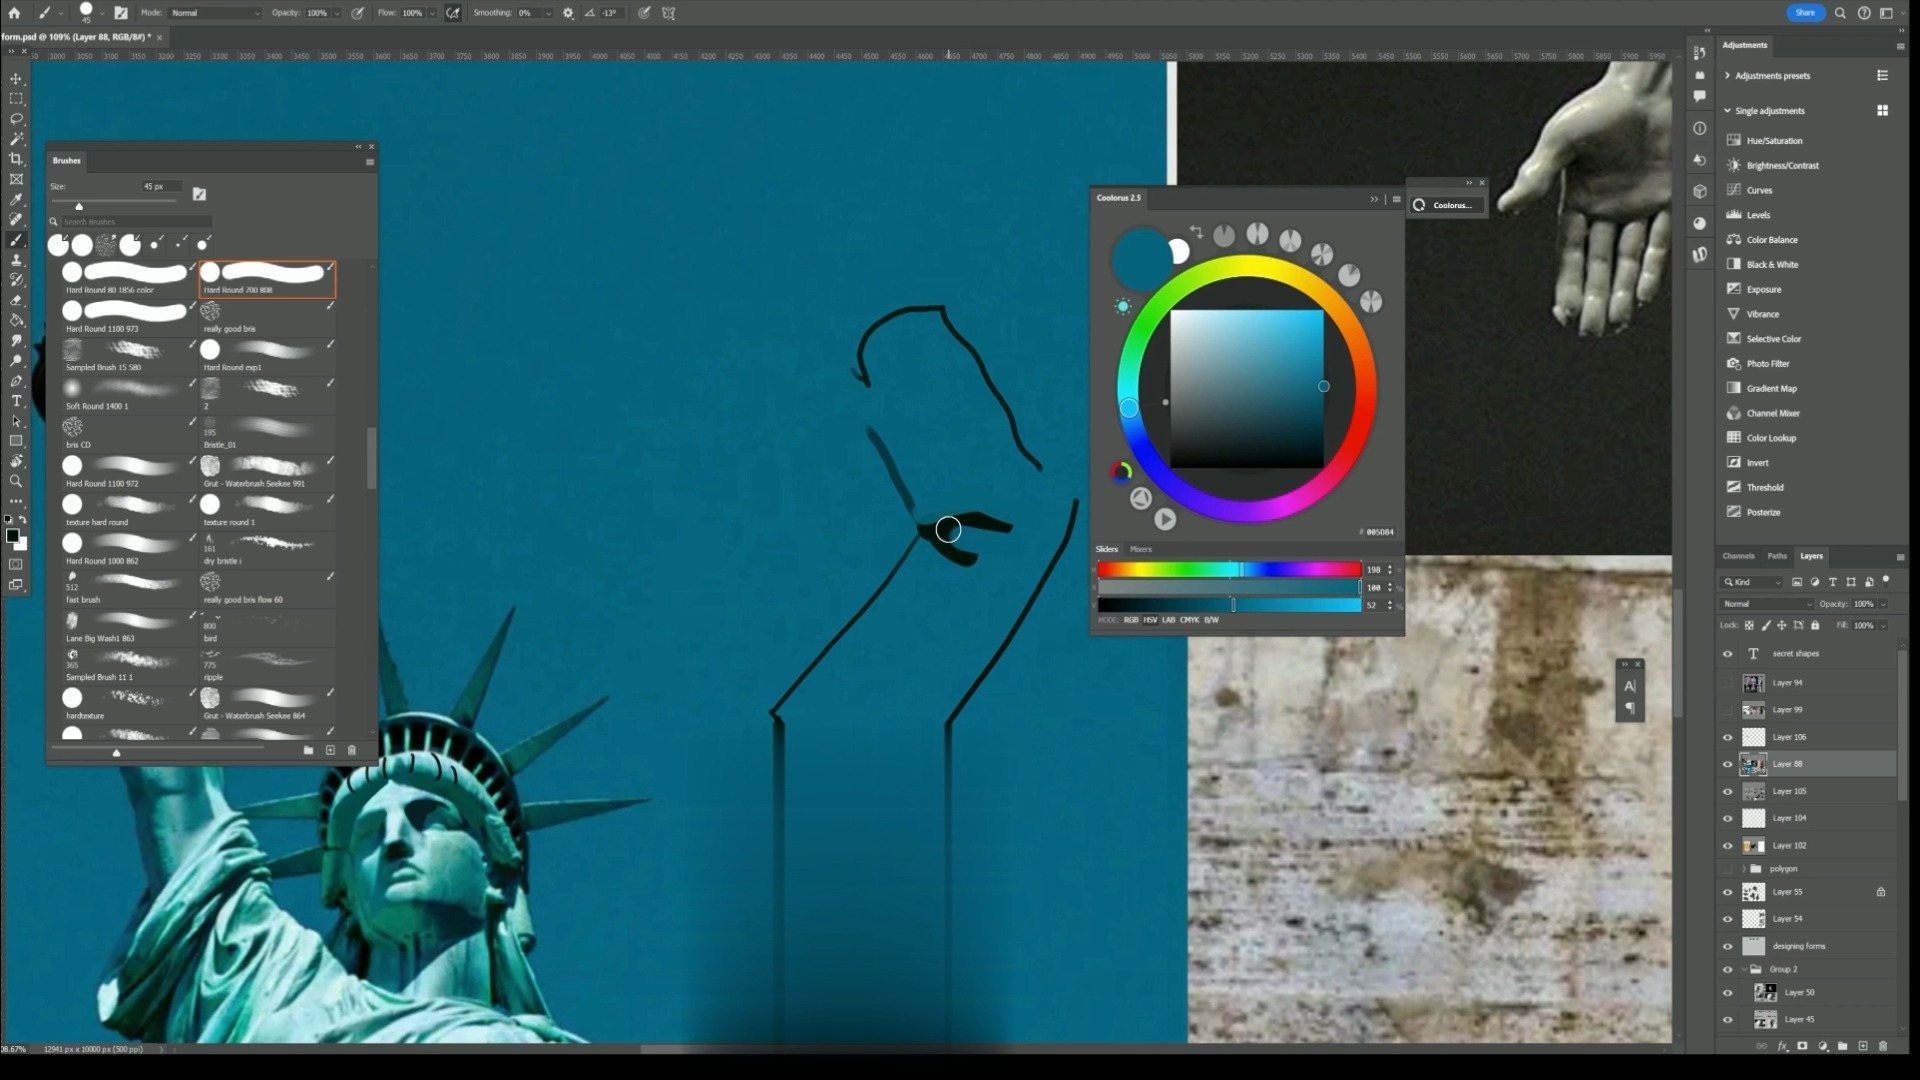The height and width of the screenshot is (1080, 1920).
Task: Hide Layer 105
Action: coord(1727,791)
